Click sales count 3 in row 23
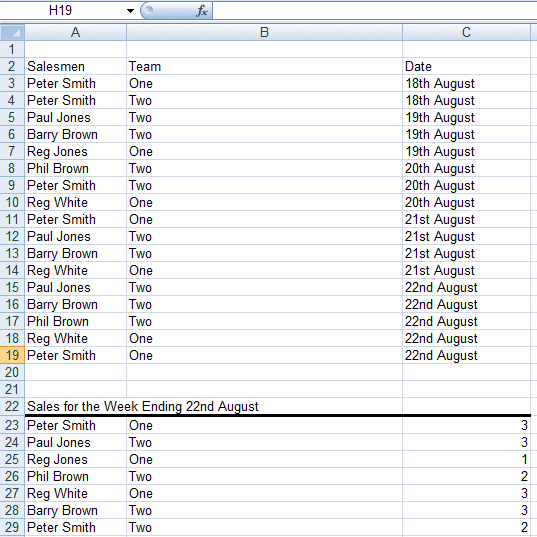This screenshot has width=537, height=537. click(466, 425)
